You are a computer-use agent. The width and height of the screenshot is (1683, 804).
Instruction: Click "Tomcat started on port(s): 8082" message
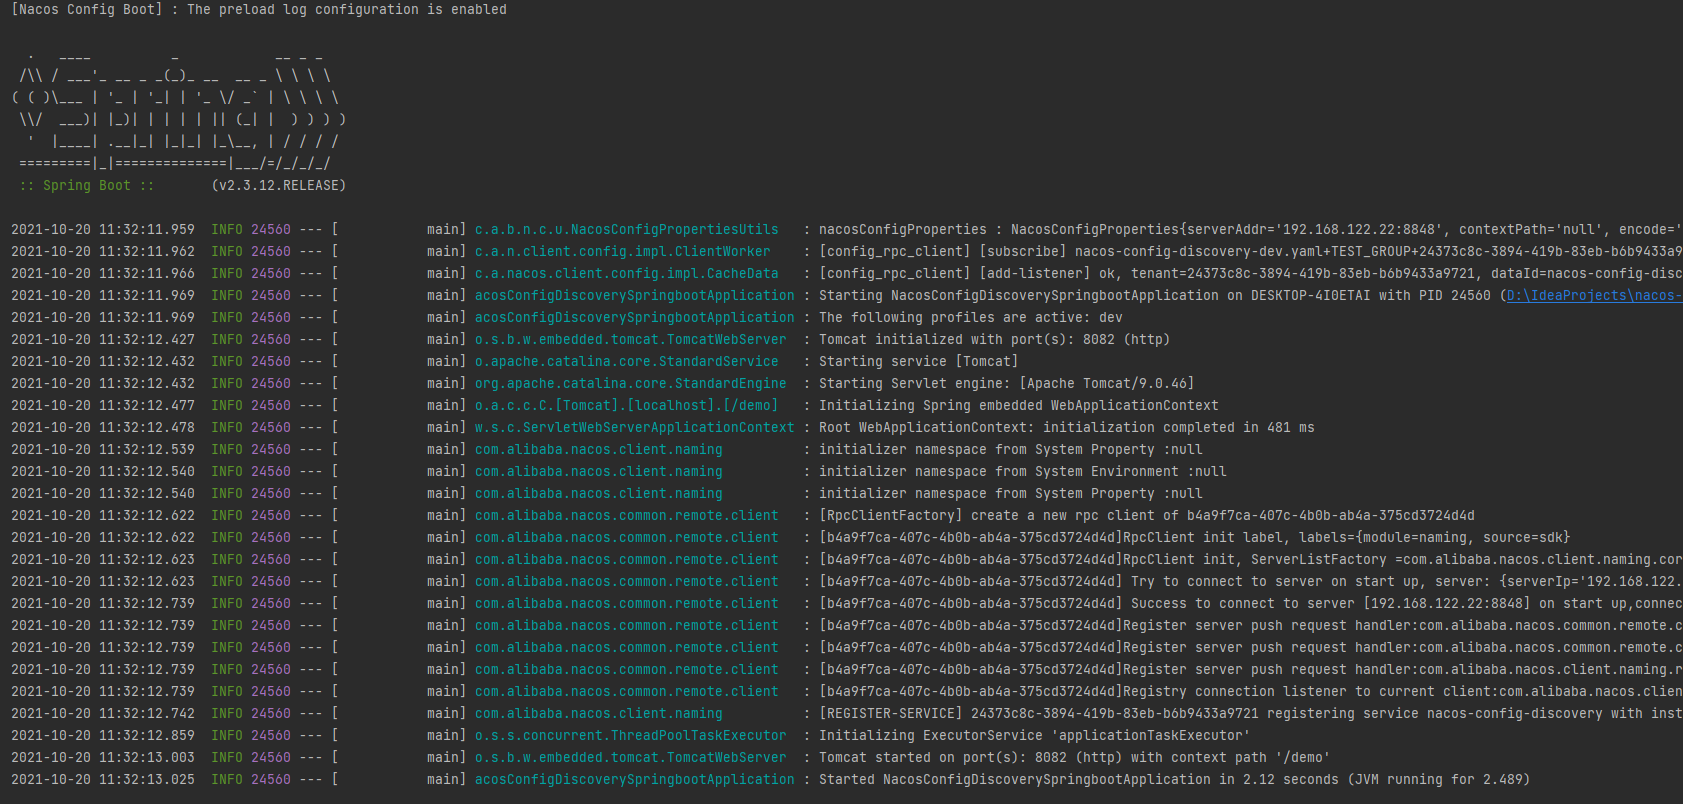1075,757
